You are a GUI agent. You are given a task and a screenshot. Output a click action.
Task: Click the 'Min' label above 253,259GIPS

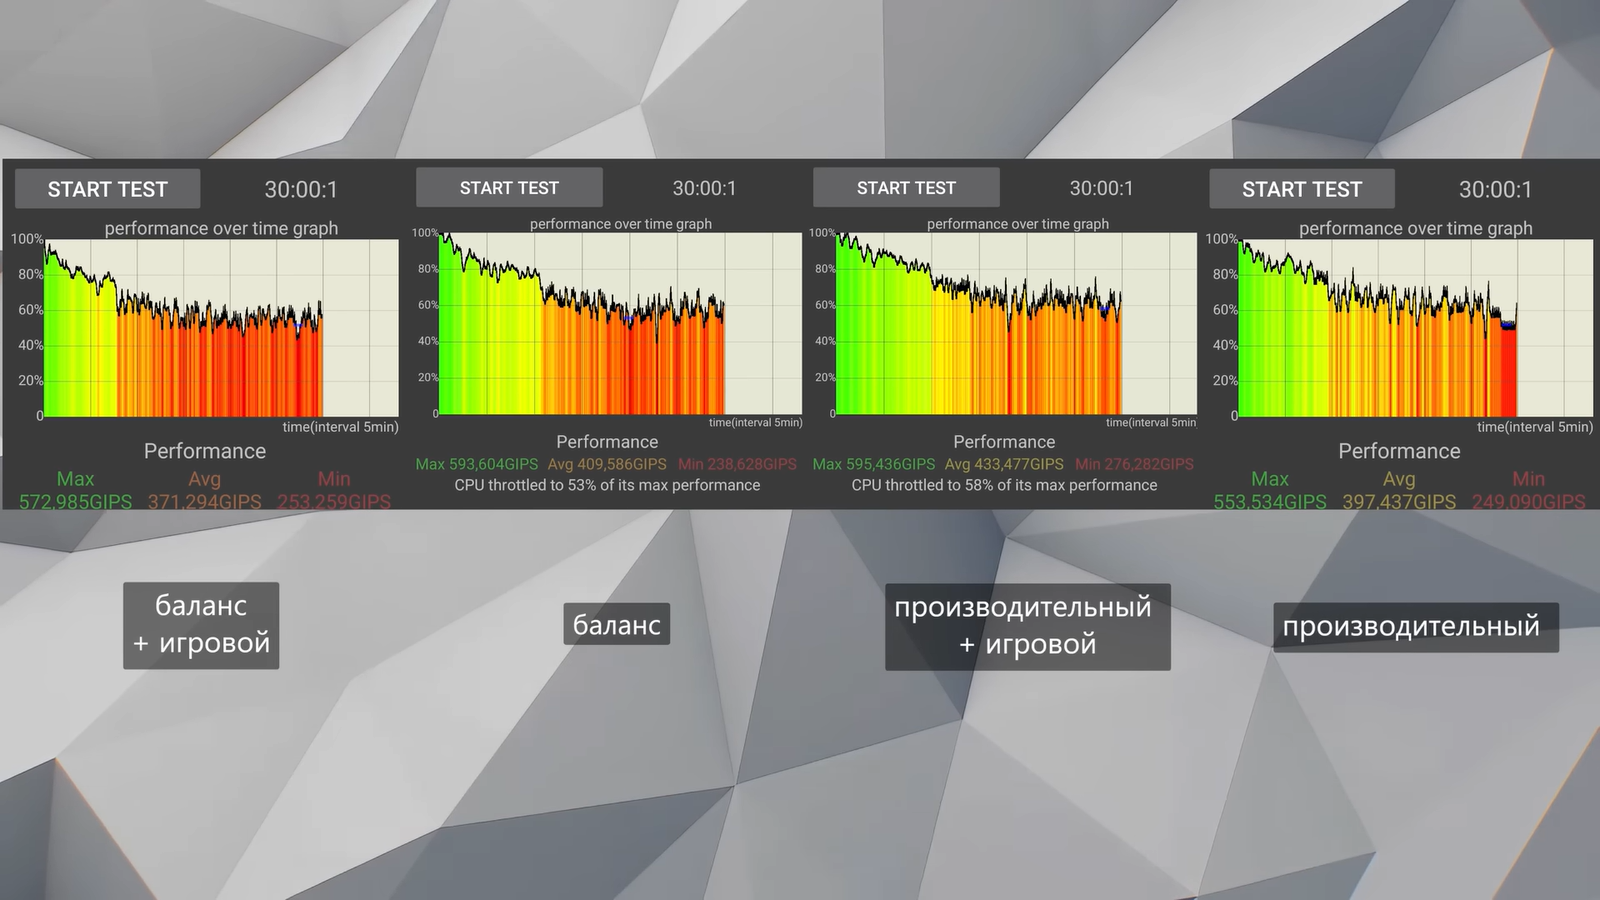point(334,479)
